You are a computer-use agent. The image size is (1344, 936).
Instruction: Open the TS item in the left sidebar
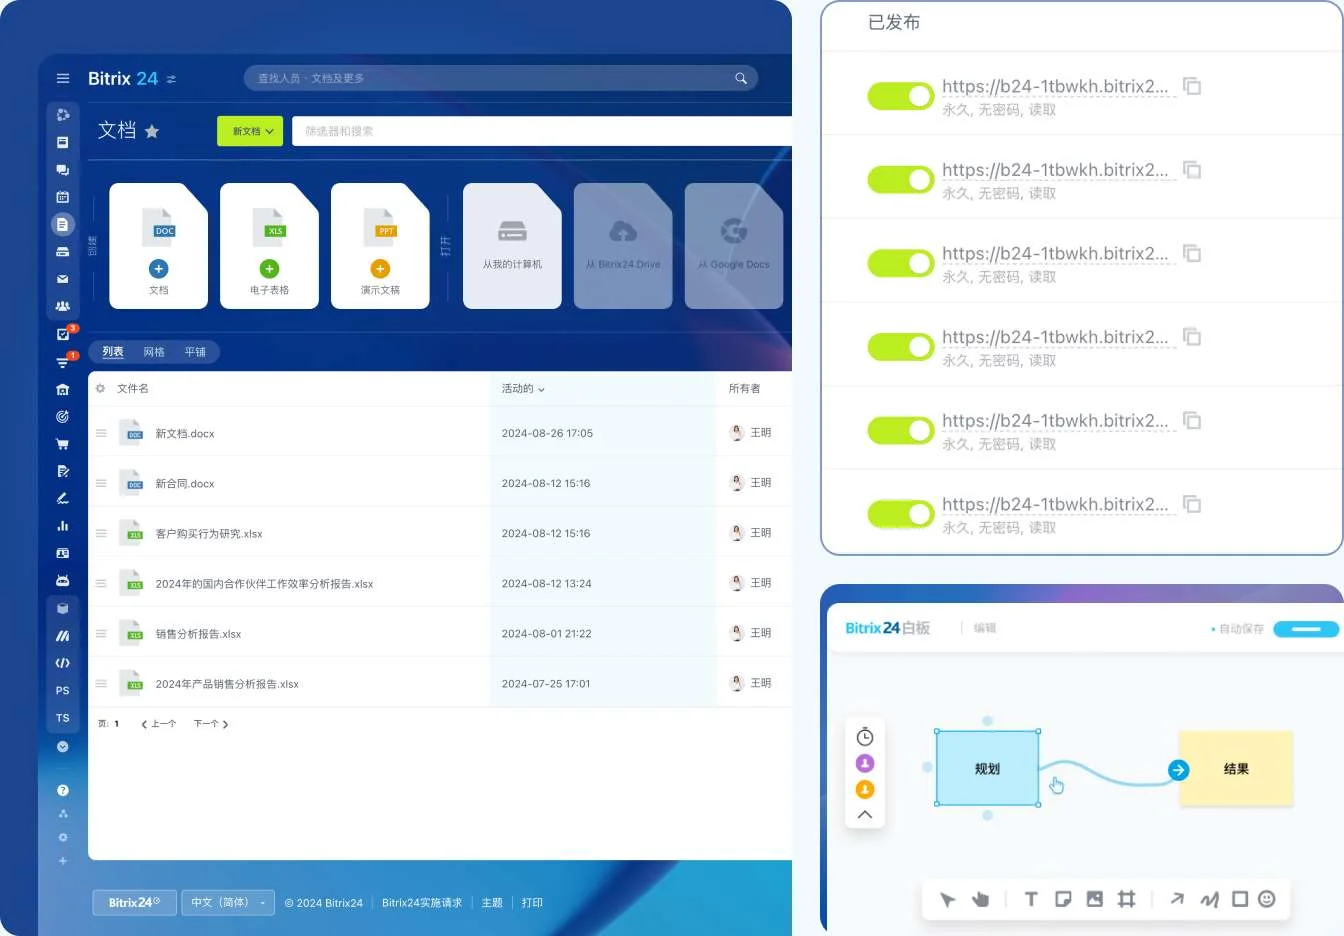click(x=63, y=718)
